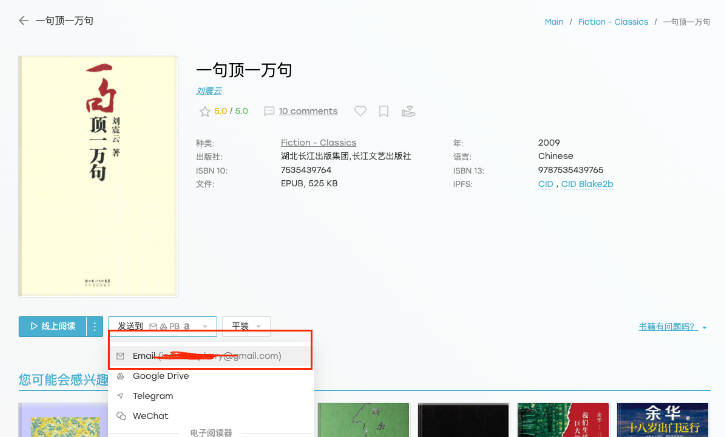Viewport: 725px width, 437px height.
Task: Expand the 书籍有问题吗? dropdown
Action: [x=673, y=327]
